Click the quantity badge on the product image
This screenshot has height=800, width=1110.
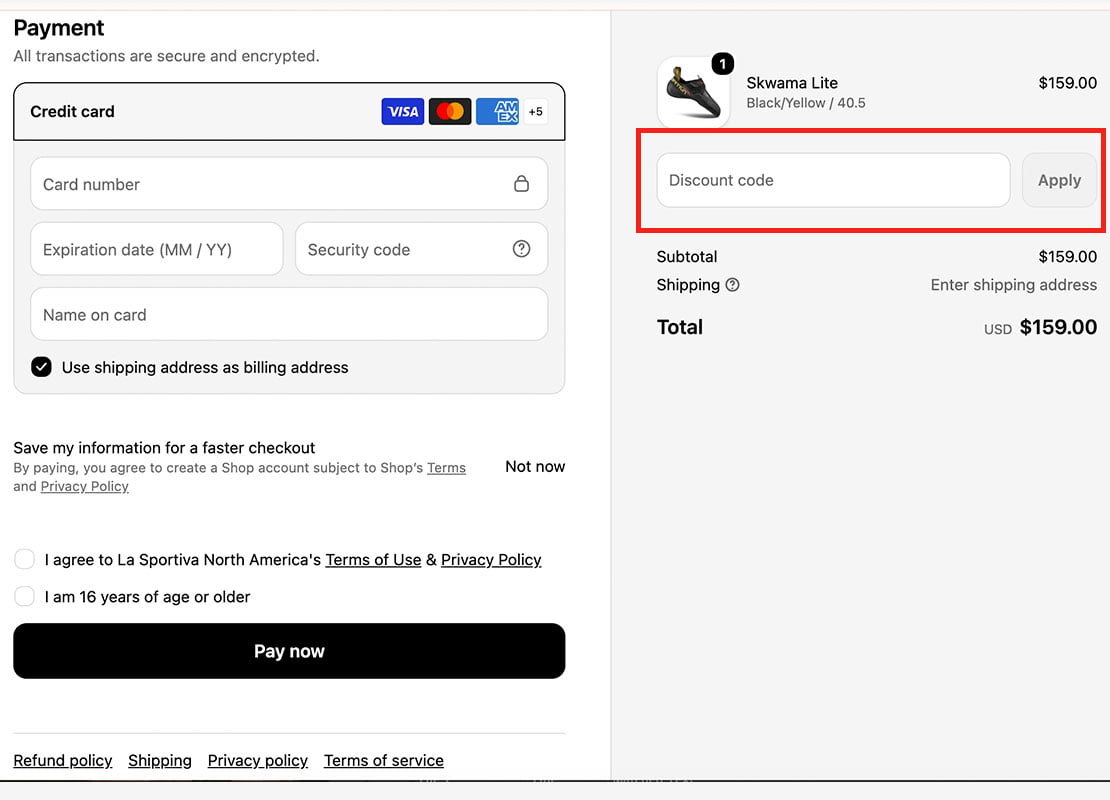coord(722,64)
